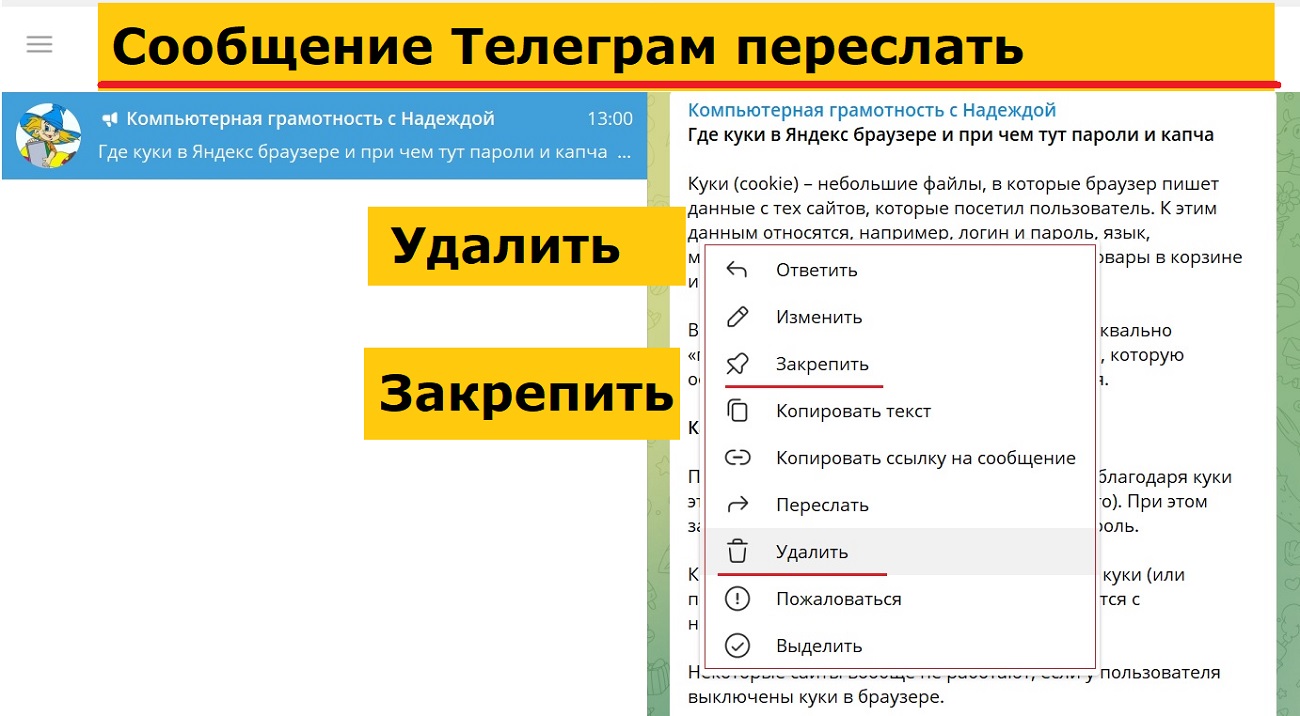
Task: Choose Изменить in the context menu
Action: point(900,317)
